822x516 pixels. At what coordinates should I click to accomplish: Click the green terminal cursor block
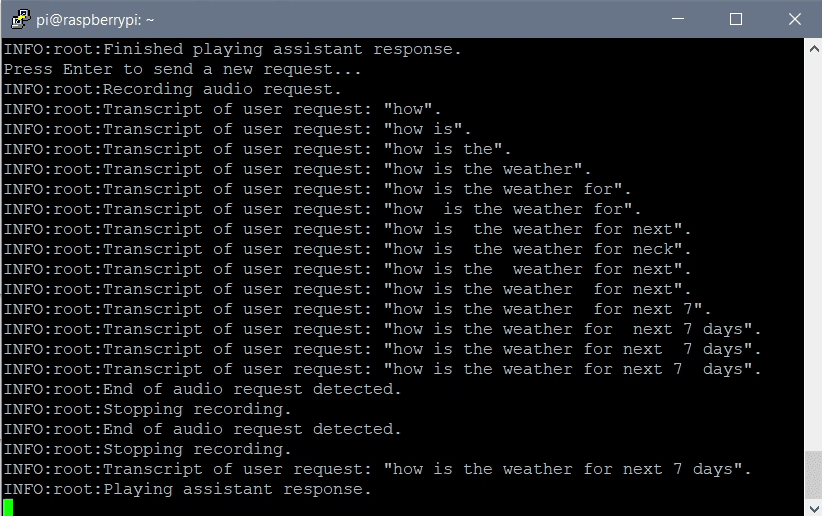[x=8, y=508]
